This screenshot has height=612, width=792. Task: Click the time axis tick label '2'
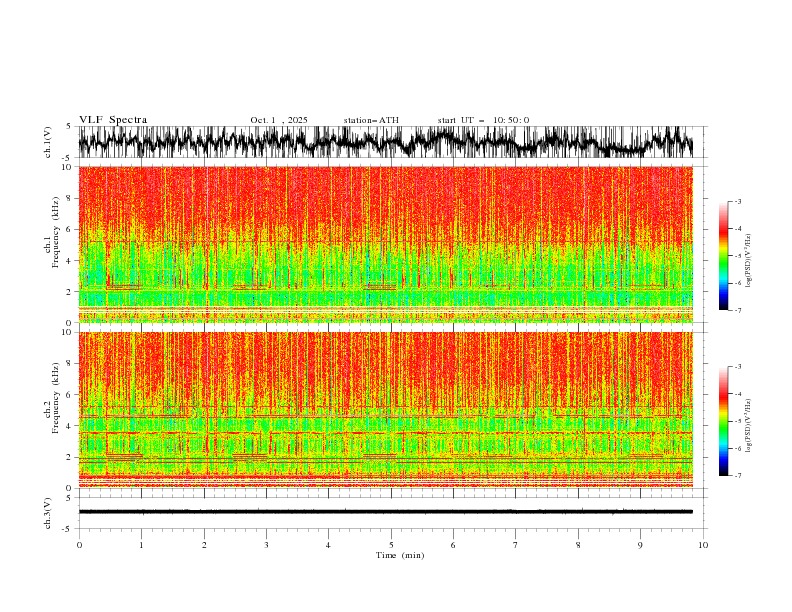204,545
